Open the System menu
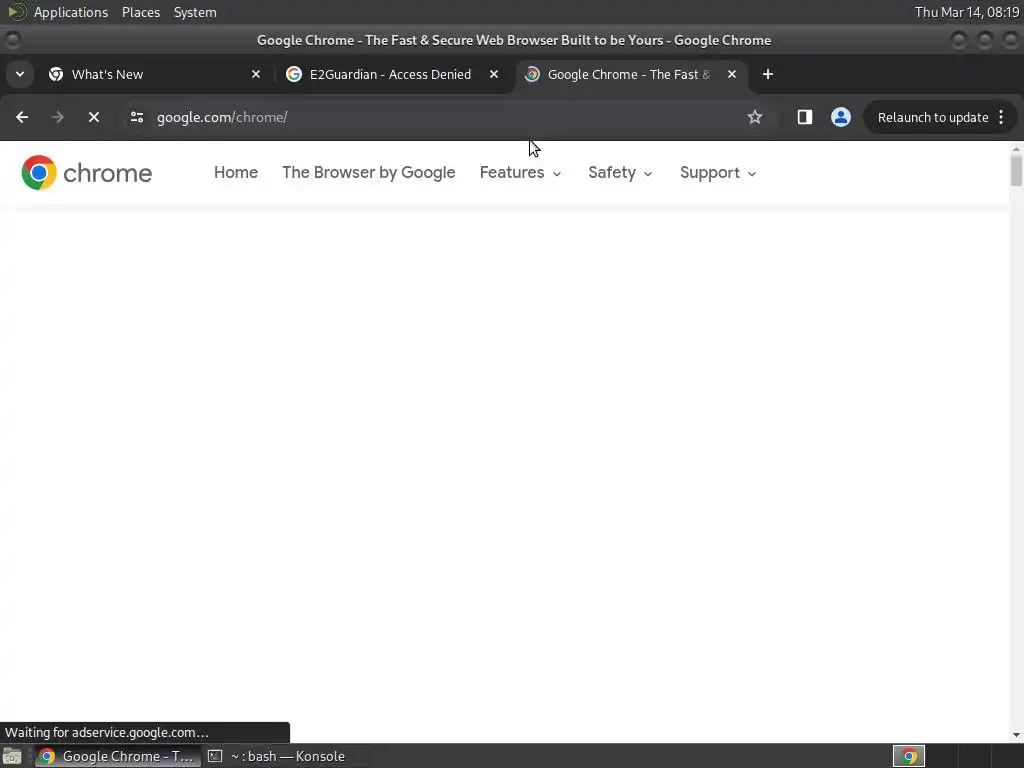 coord(195,12)
